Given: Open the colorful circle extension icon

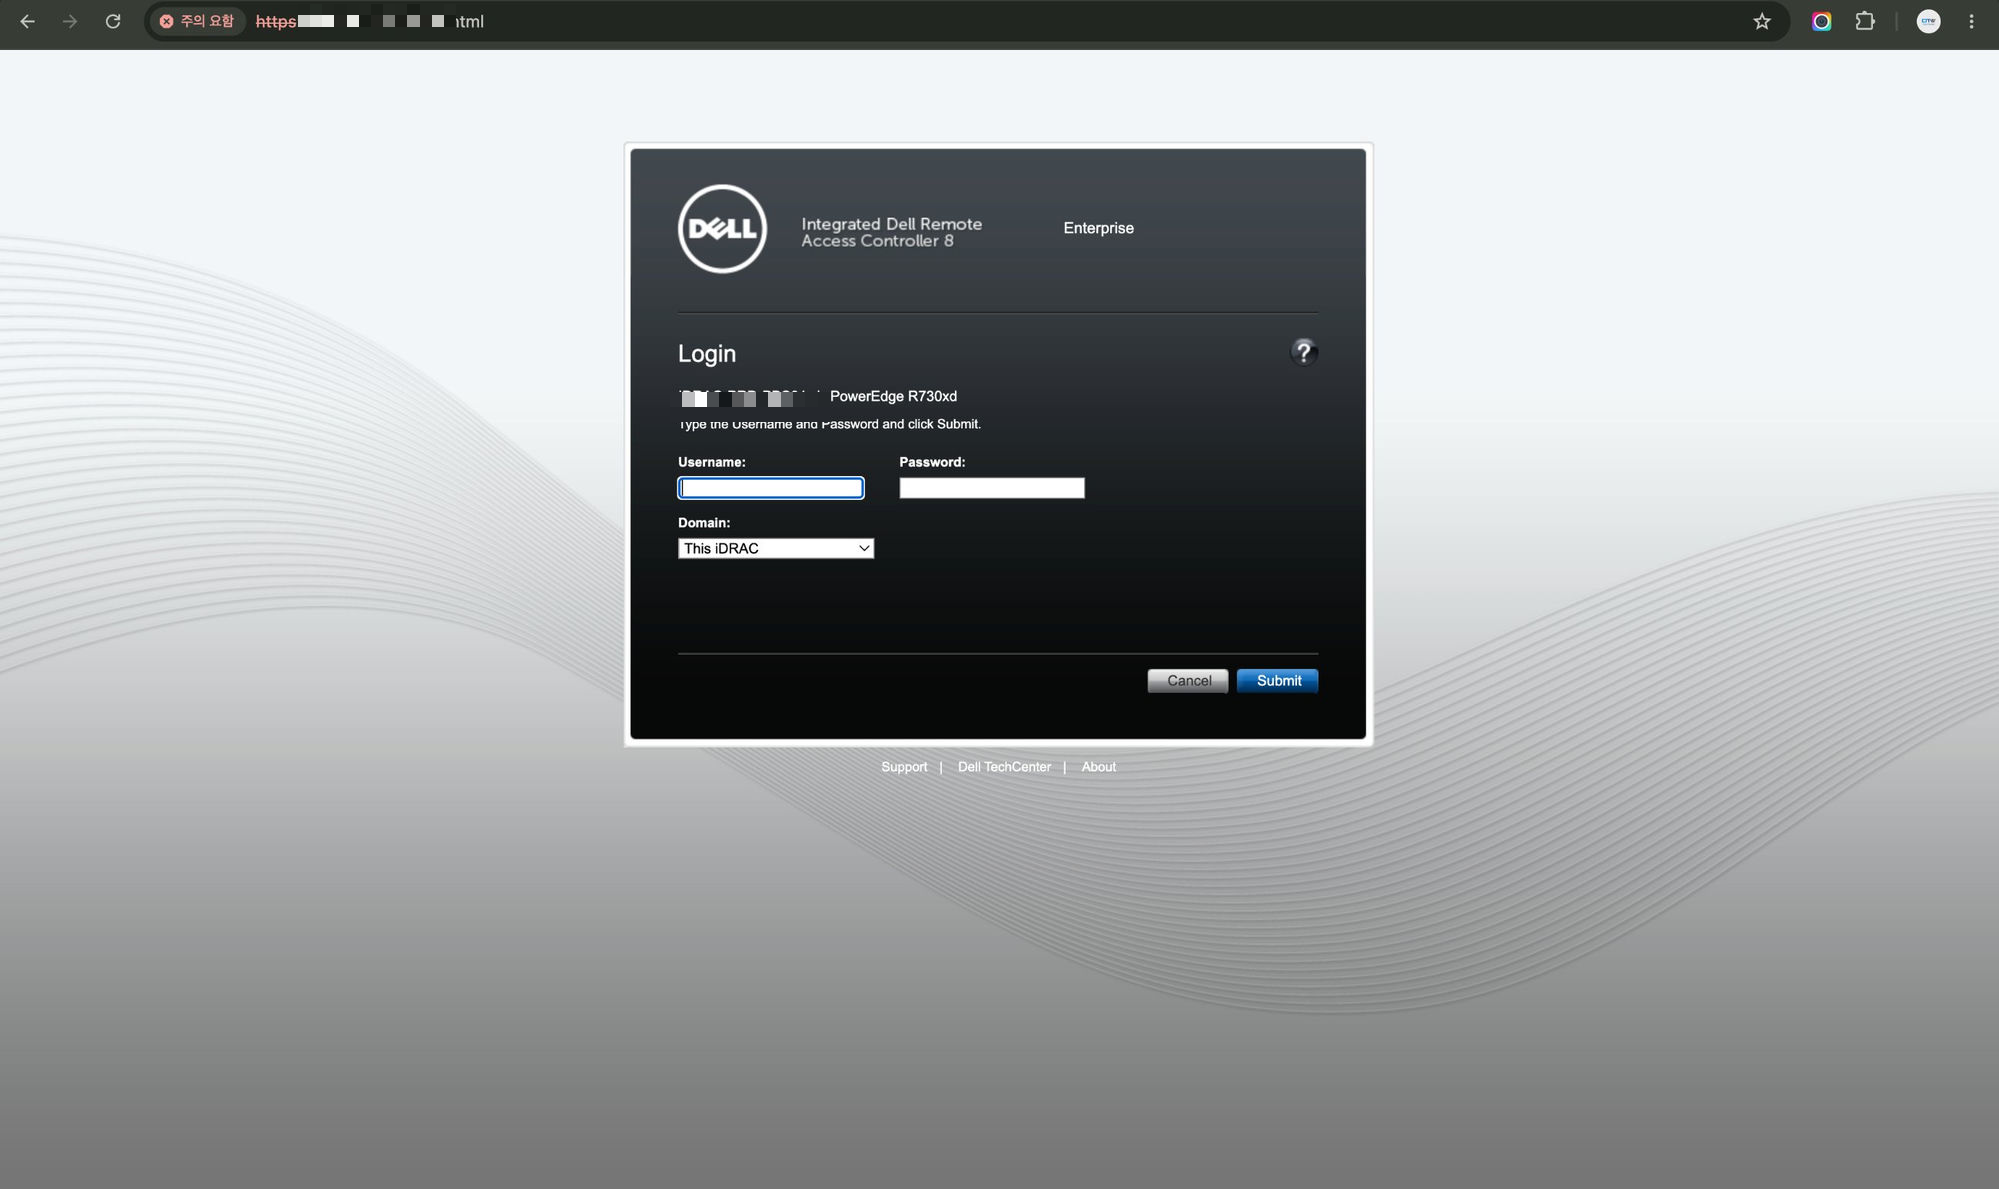Looking at the screenshot, I should pos(1822,21).
